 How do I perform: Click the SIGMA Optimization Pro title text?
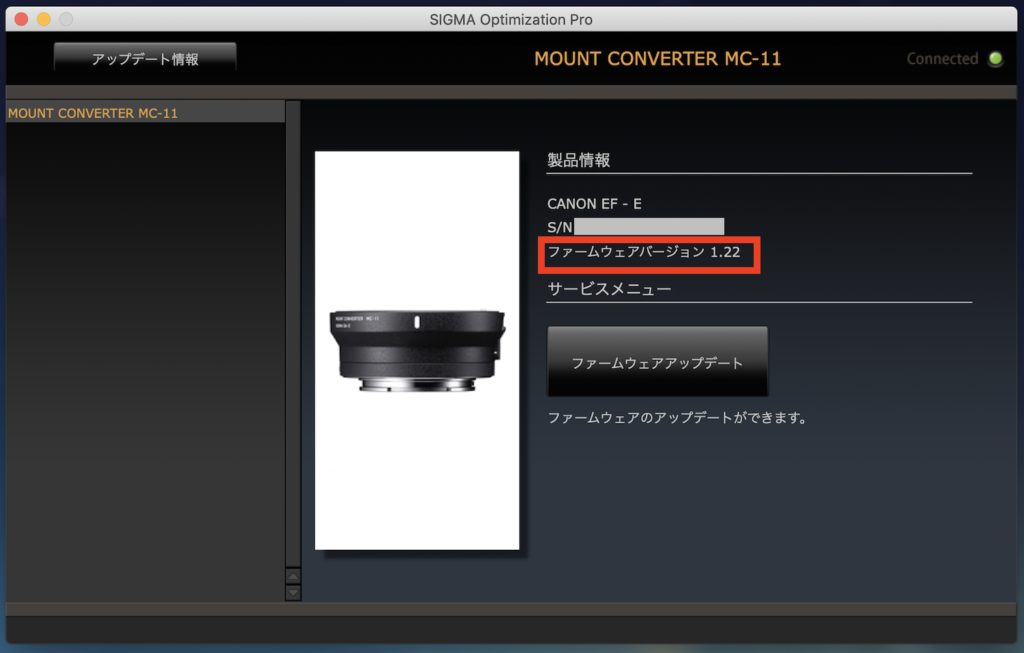pyautogui.click(x=511, y=20)
